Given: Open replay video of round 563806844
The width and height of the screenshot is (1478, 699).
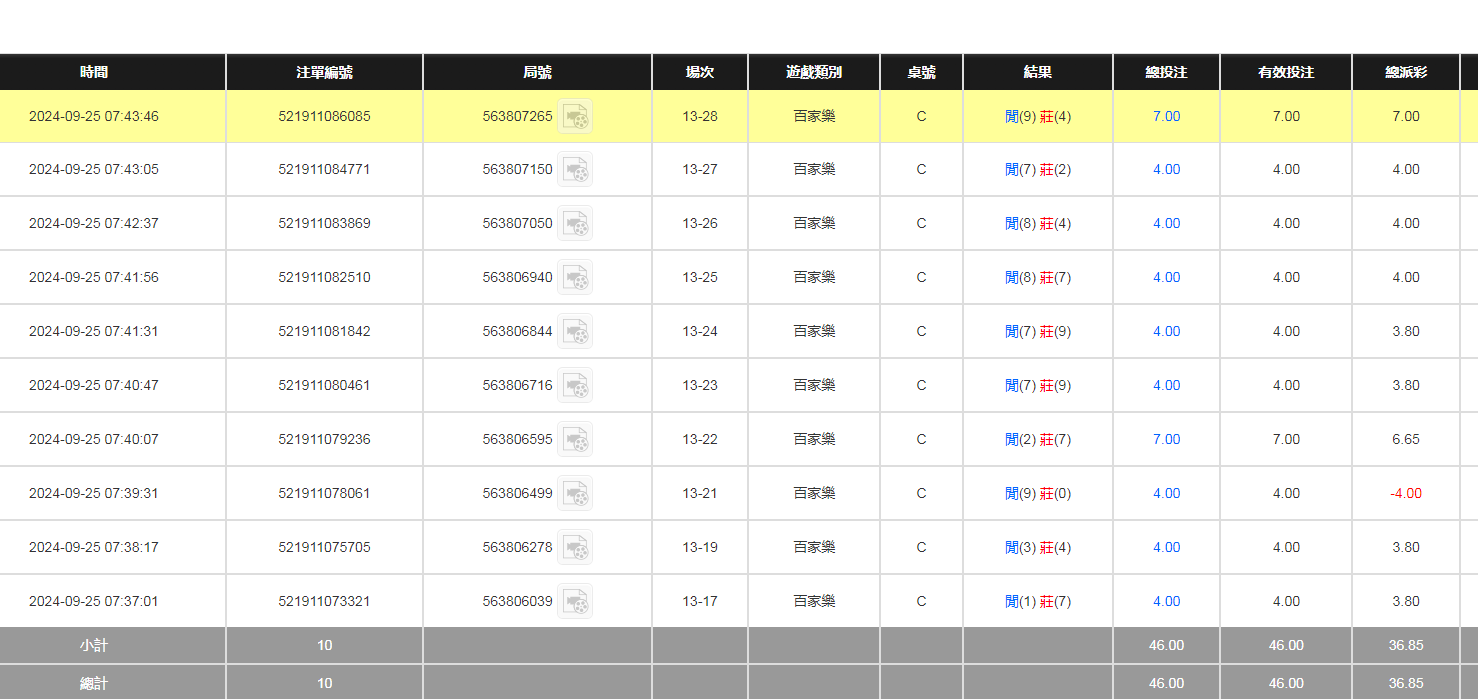Looking at the screenshot, I should [575, 332].
